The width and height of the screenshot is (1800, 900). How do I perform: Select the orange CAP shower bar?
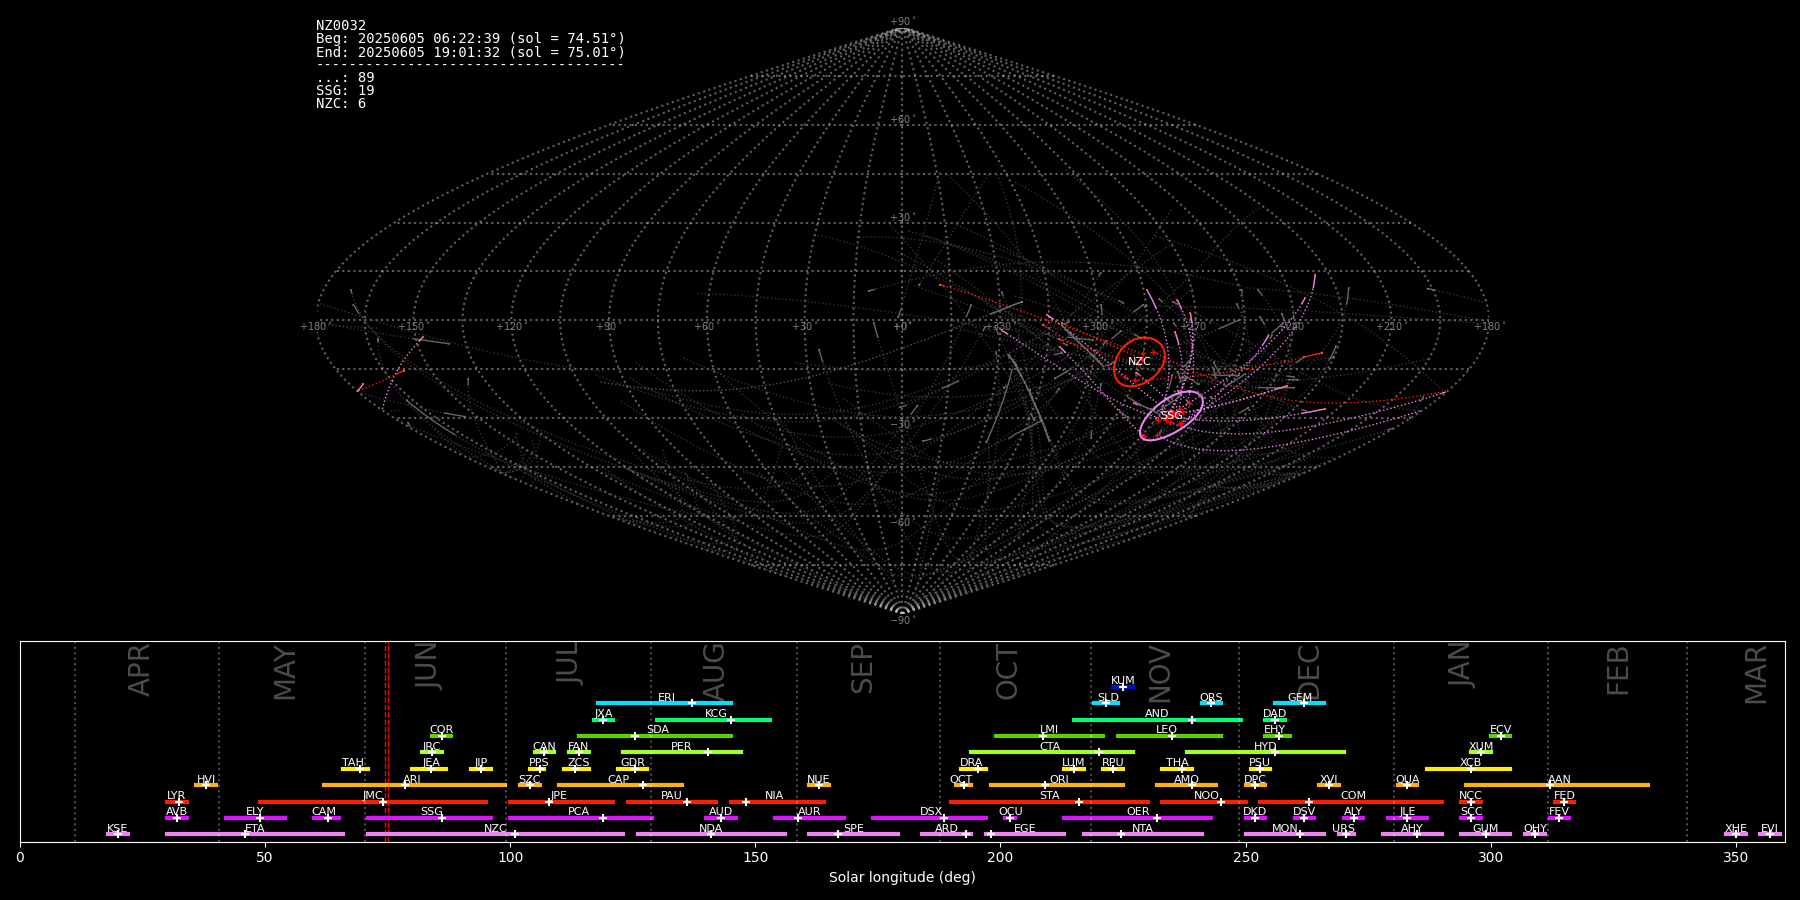point(620,785)
